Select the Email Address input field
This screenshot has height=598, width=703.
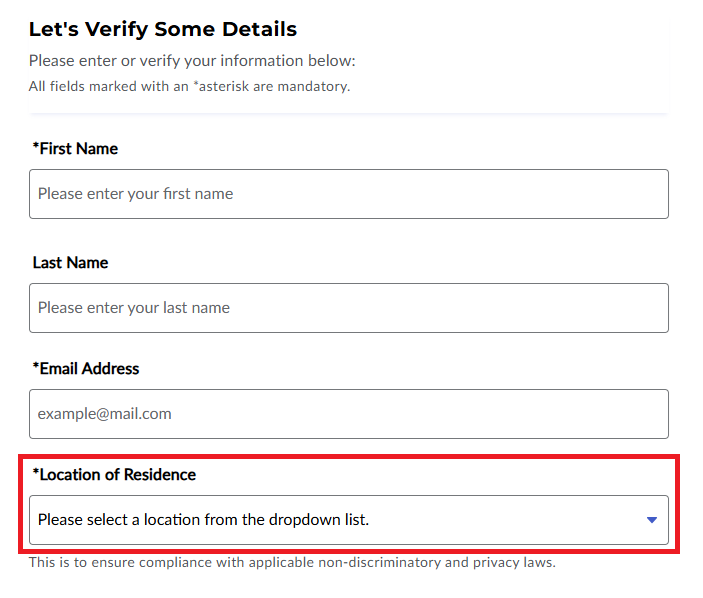coord(348,414)
